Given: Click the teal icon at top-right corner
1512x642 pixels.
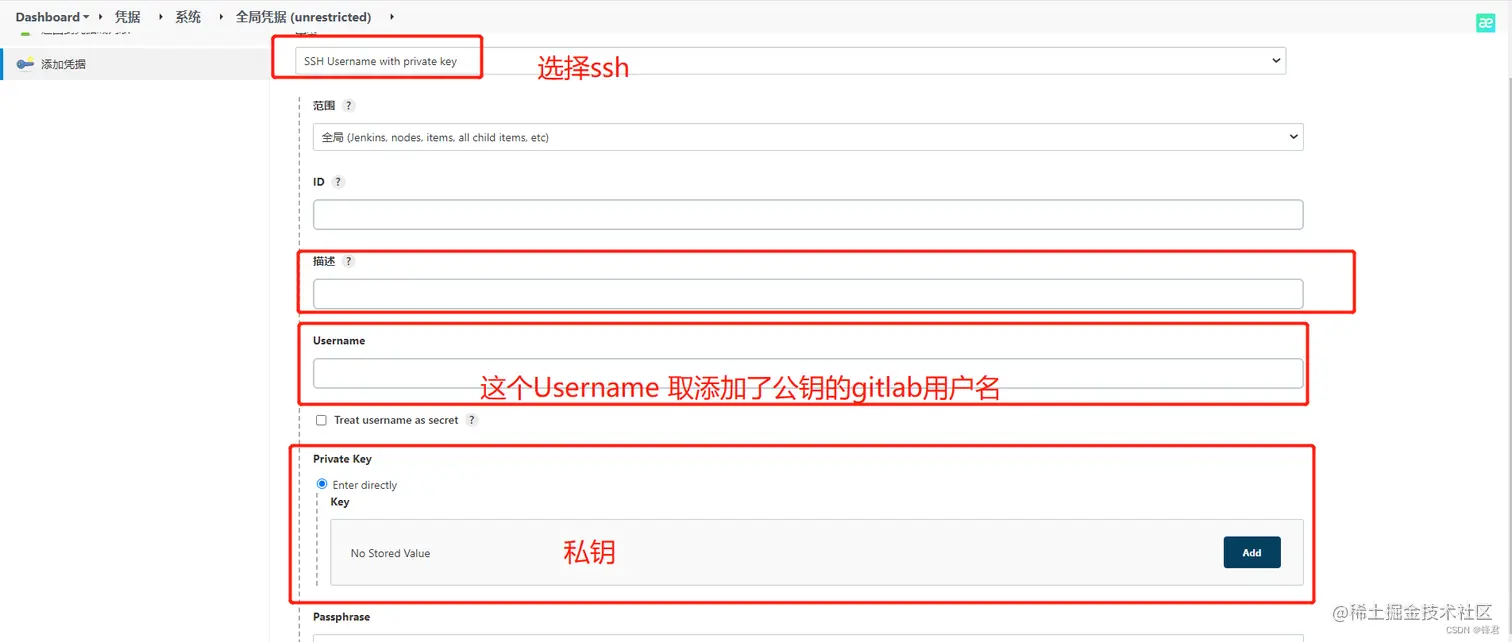Looking at the screenshot, I should pos(1486,24).
